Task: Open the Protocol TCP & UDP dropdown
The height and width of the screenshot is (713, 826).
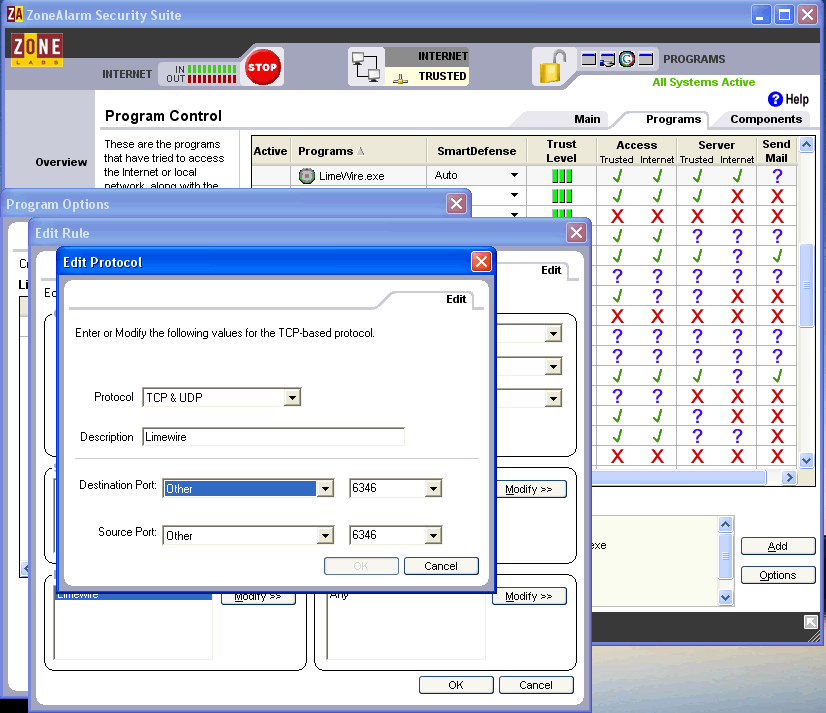Action: (x=292, y=398)
